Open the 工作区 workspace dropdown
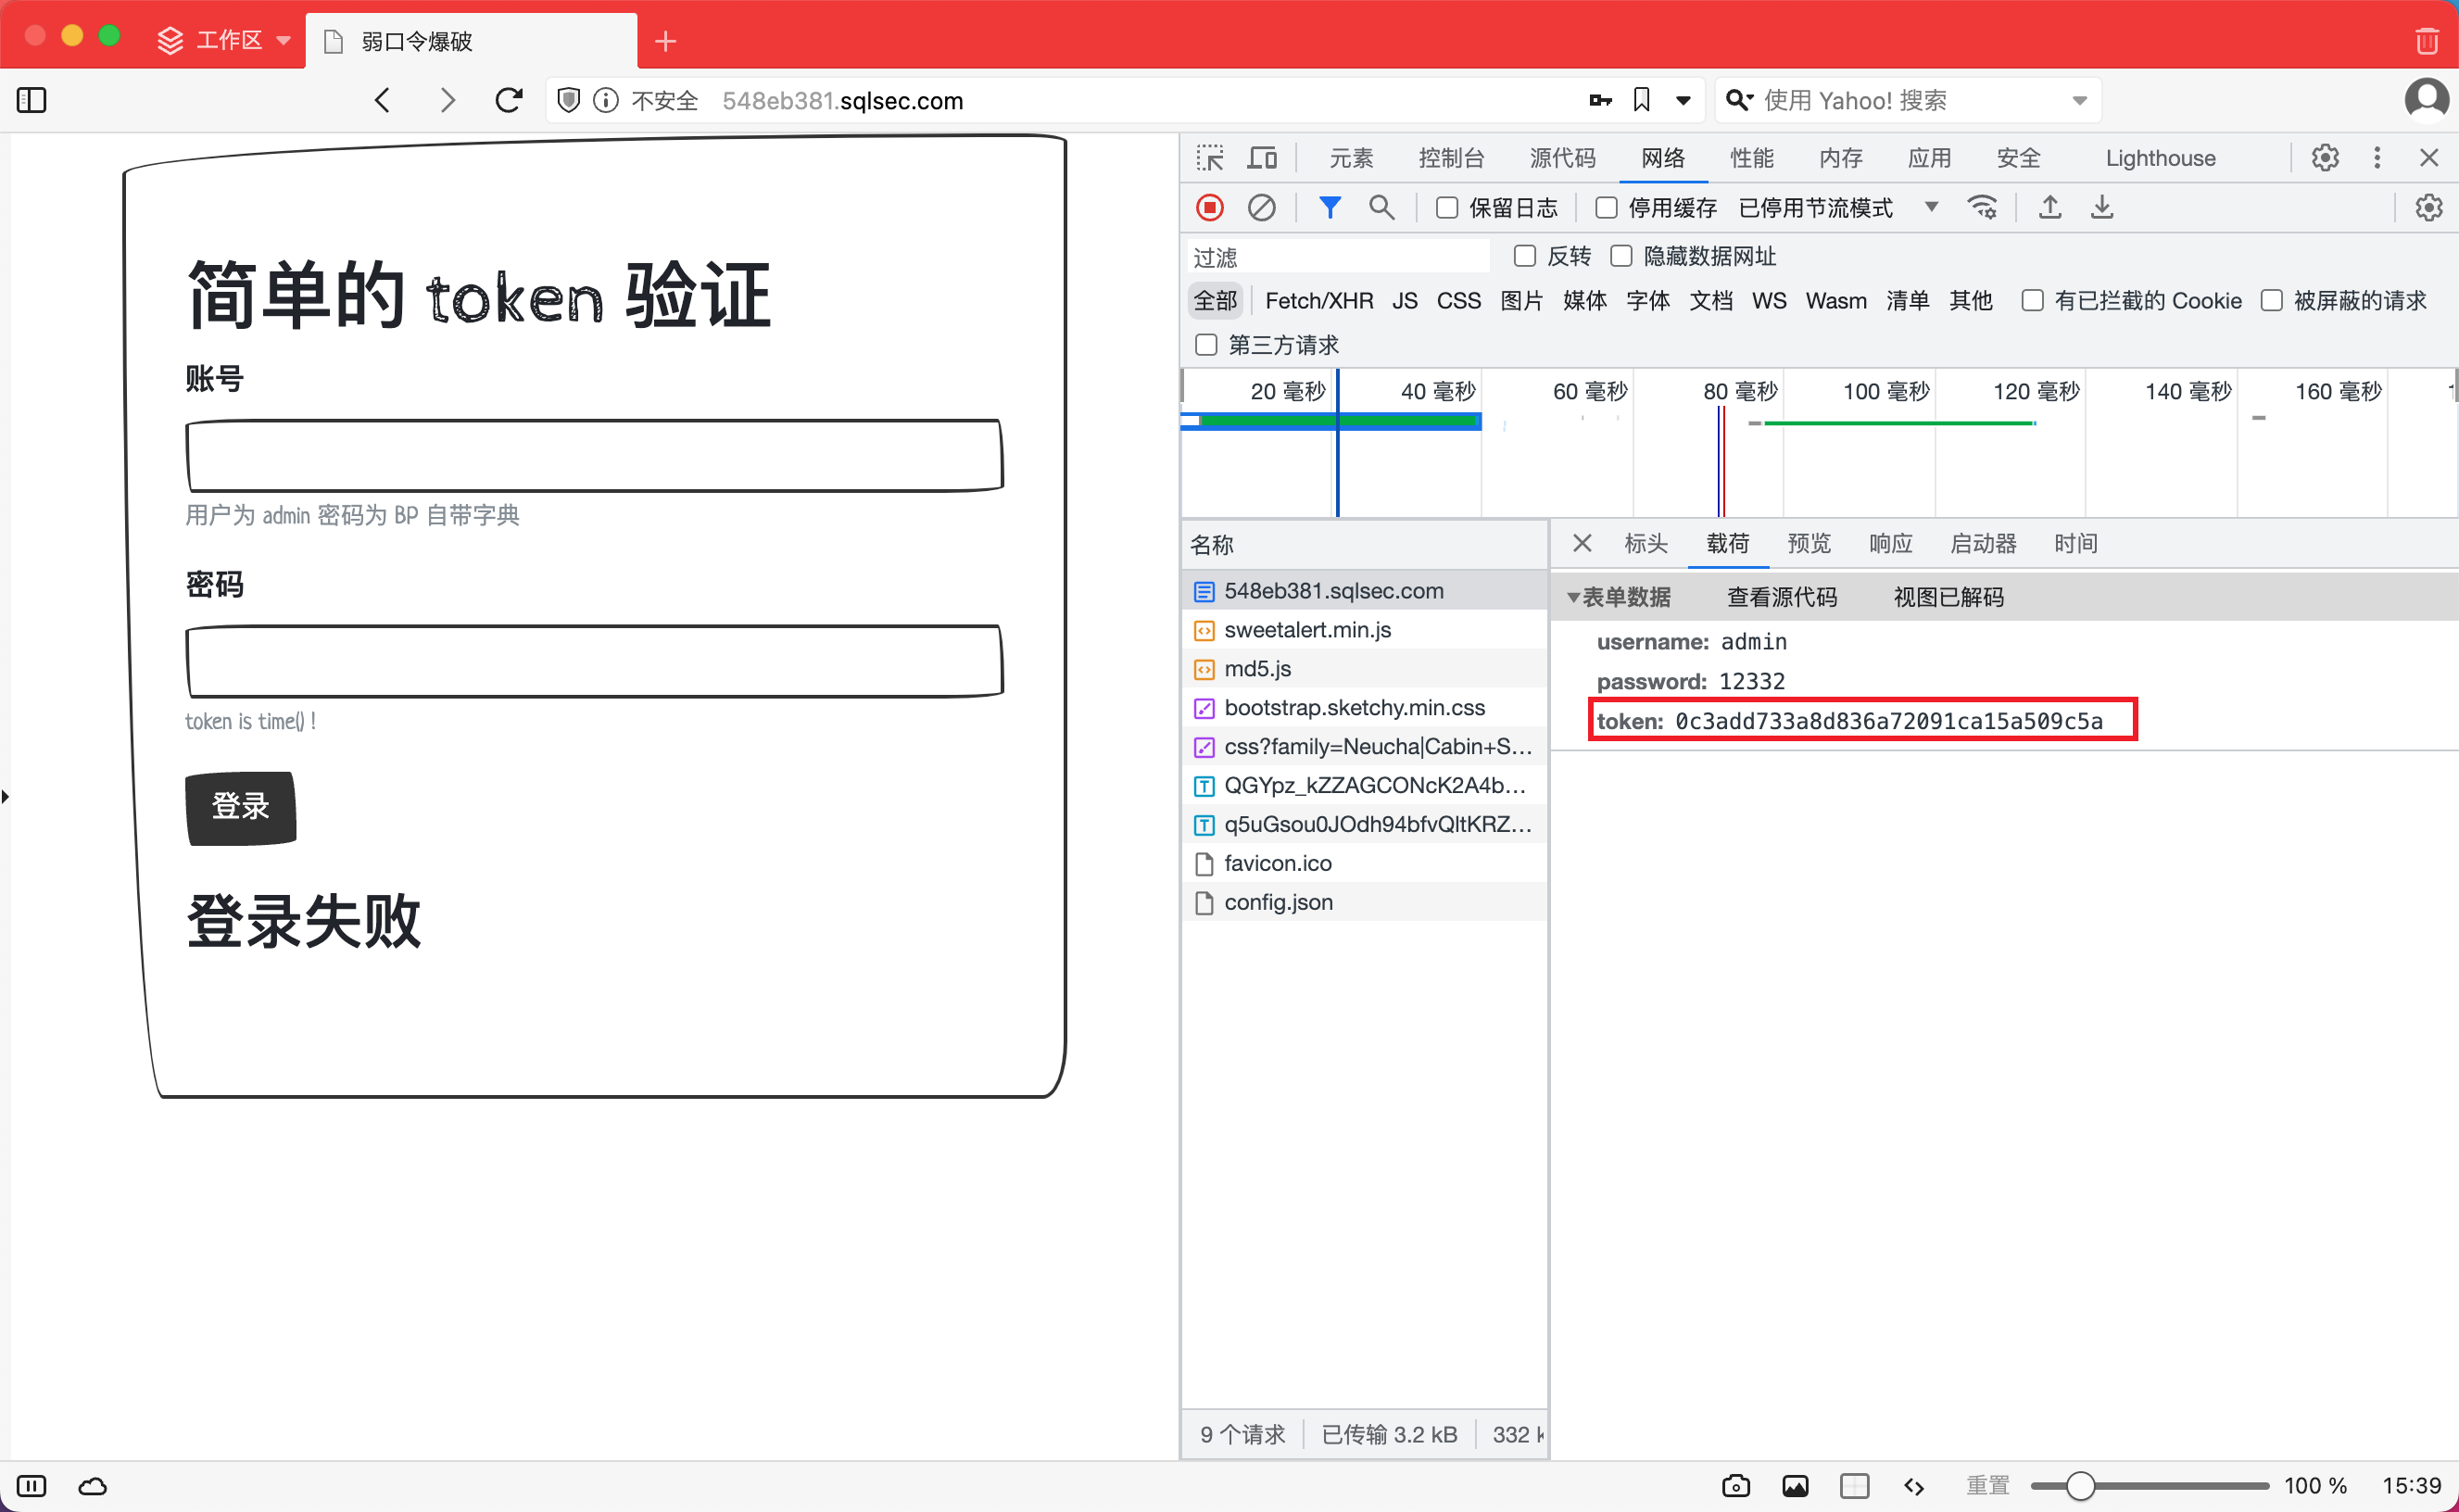 (x=225, y=40)
